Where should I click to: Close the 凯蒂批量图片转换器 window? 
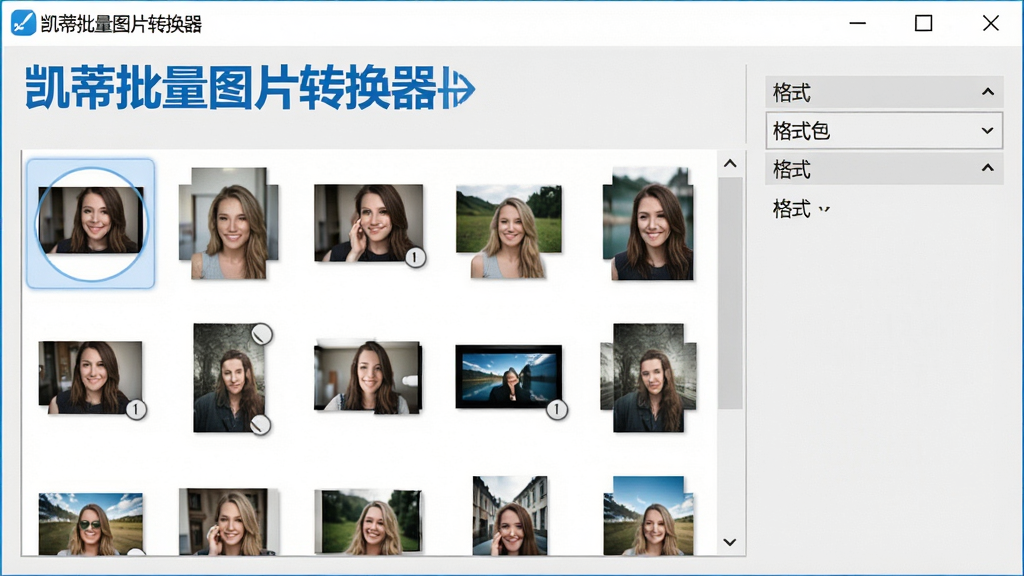click(991, 24)
